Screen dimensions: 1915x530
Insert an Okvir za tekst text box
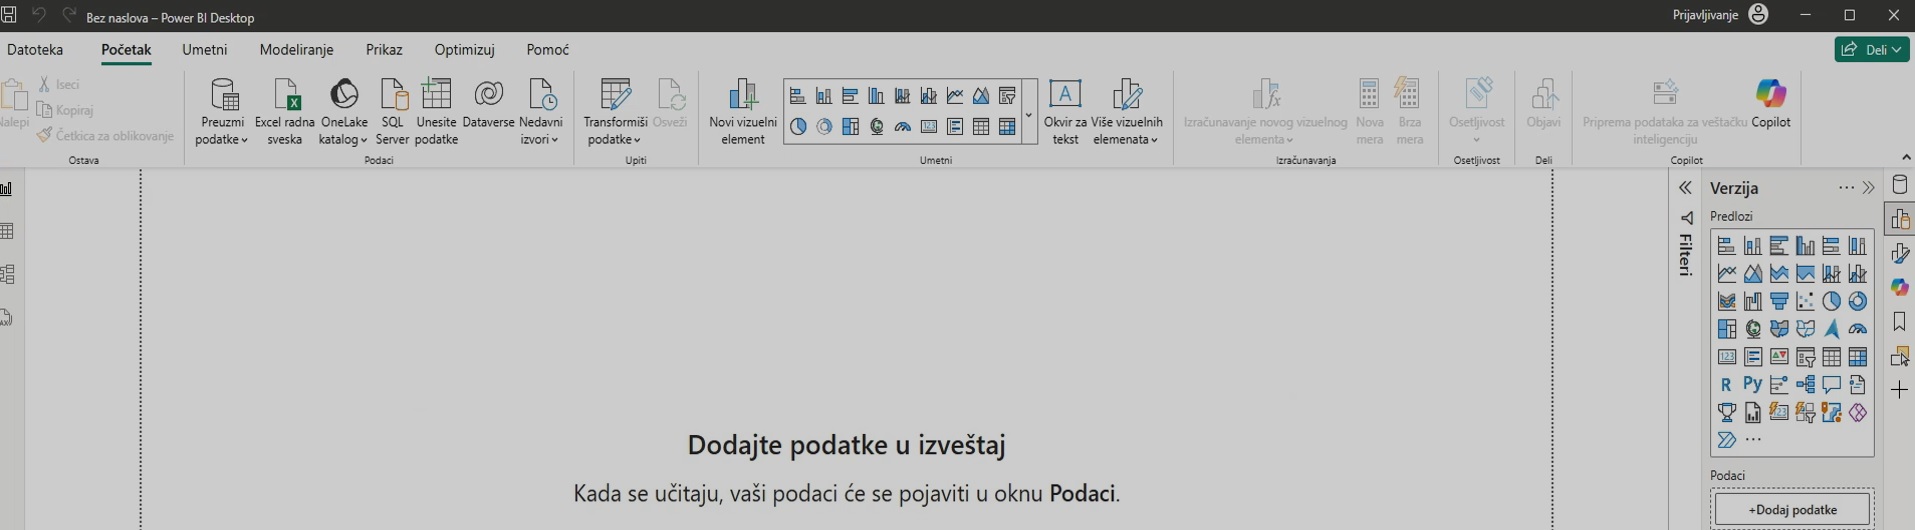(1065, 111)
